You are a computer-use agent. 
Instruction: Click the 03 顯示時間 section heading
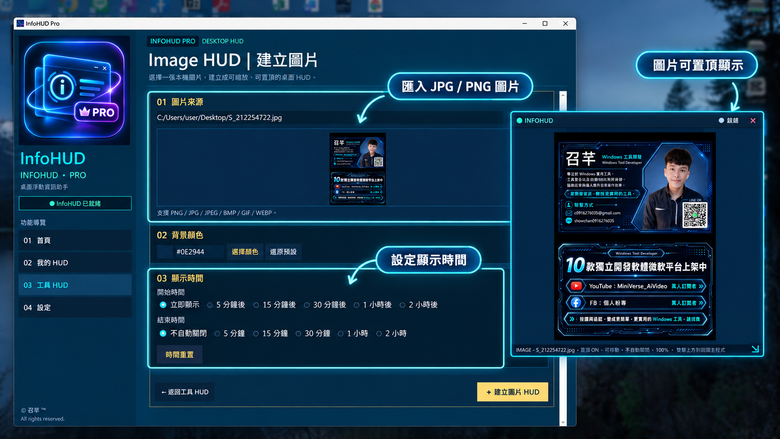point(180,278)
